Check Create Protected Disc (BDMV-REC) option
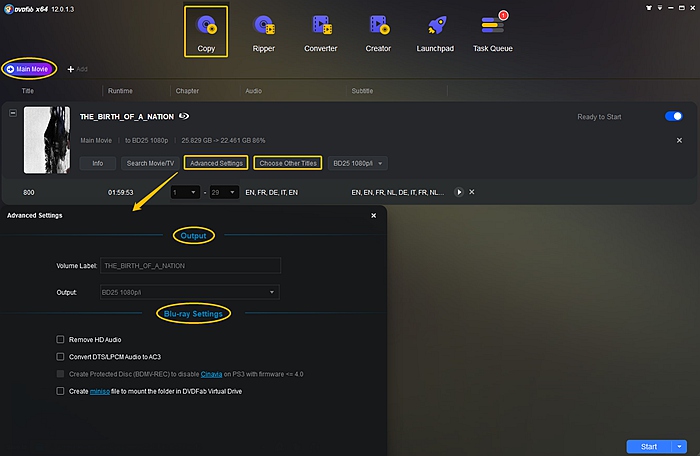Image resolution: width=700 pixels, height=456 pixels. 60,374
